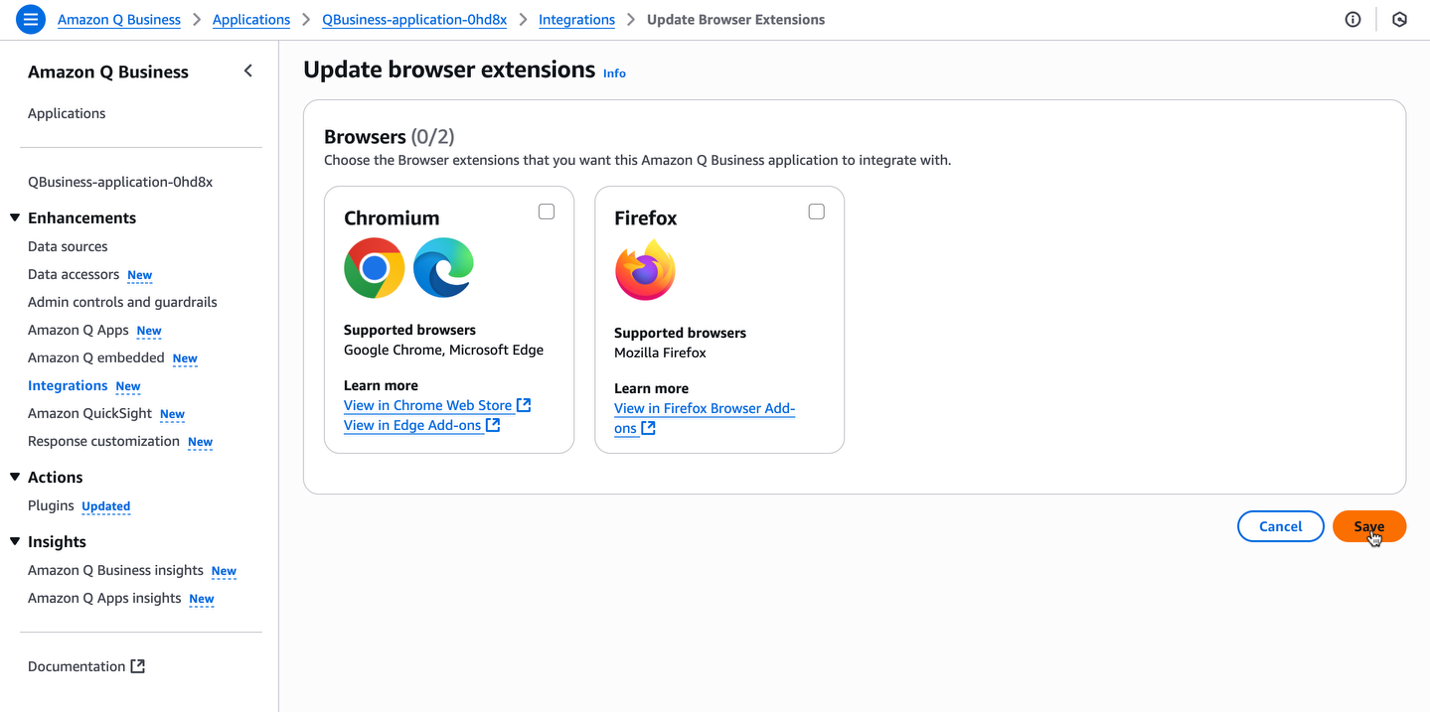The width and height of the screenshot is (1430, 712).
Task: Collapse the Amazon Q Business sidebar
Action: click(x=248, y=71)
